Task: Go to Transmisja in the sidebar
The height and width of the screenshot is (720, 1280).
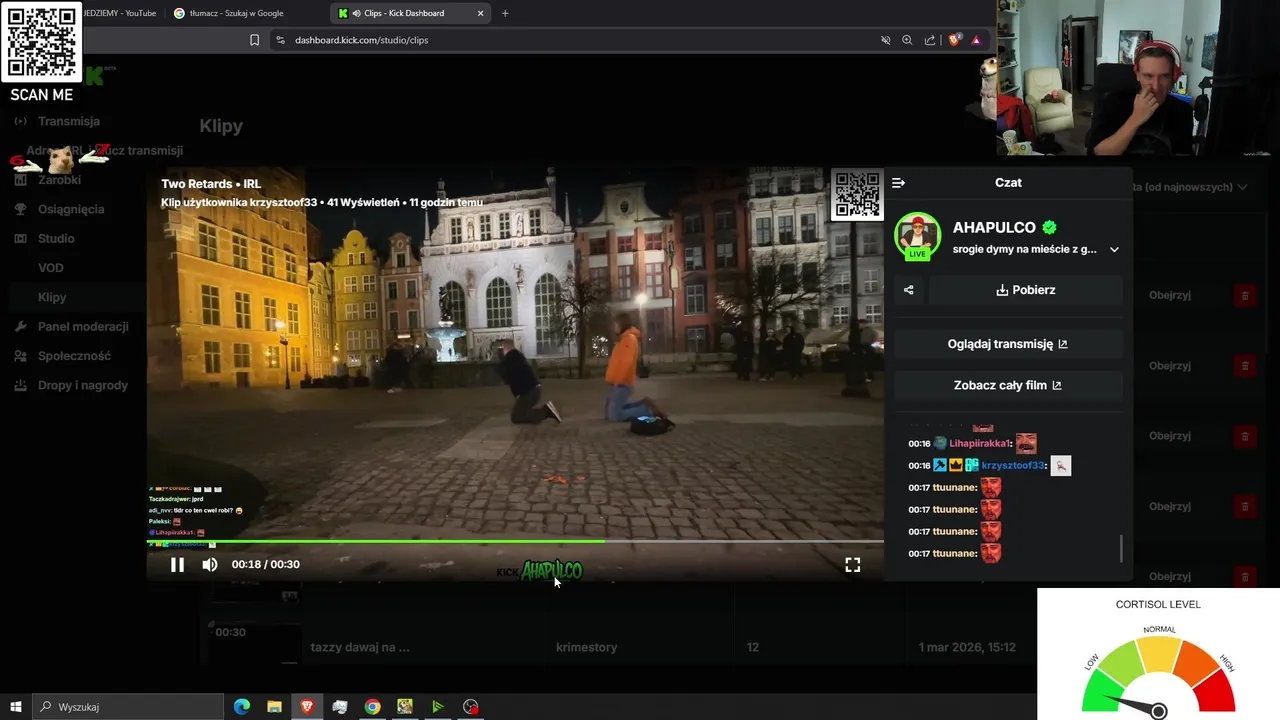Action: point(69,121)
